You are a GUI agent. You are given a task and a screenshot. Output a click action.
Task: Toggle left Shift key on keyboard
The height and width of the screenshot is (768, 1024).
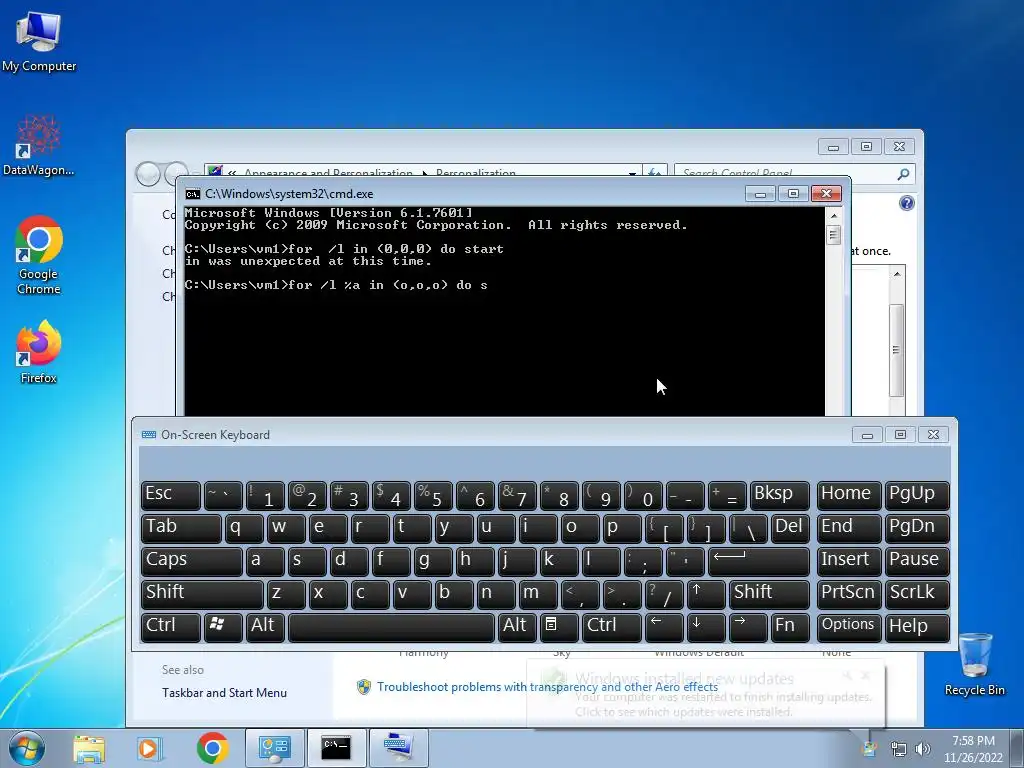point(202,594)
